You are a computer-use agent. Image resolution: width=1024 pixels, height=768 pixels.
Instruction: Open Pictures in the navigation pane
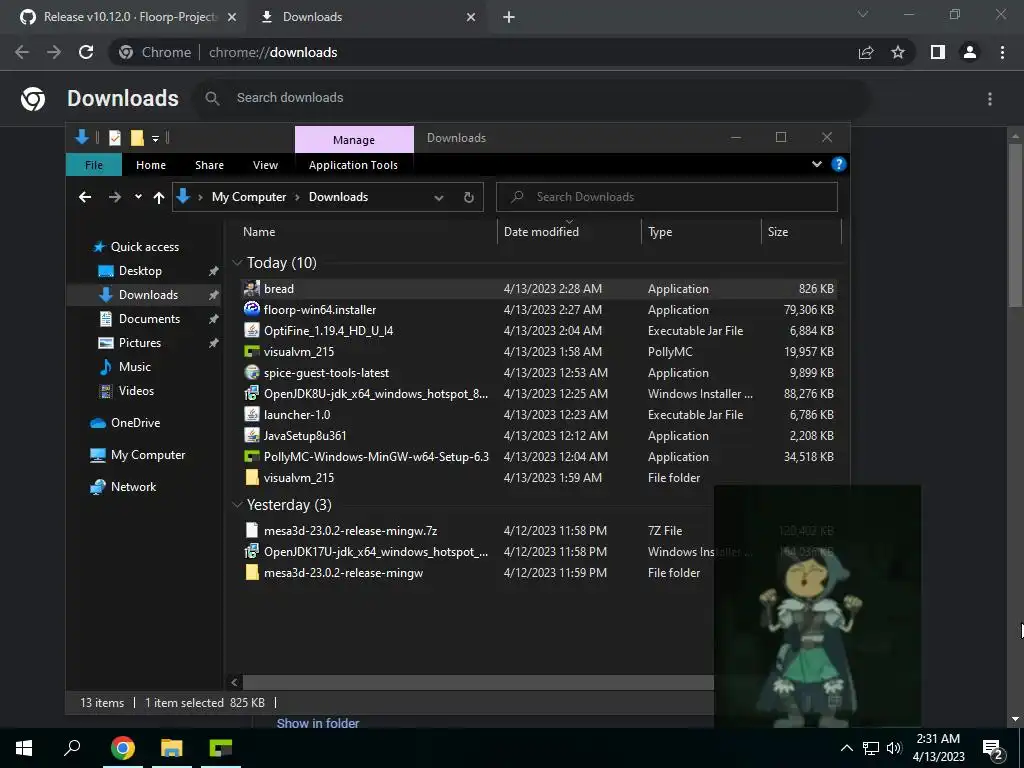click(x=139, y=343)
